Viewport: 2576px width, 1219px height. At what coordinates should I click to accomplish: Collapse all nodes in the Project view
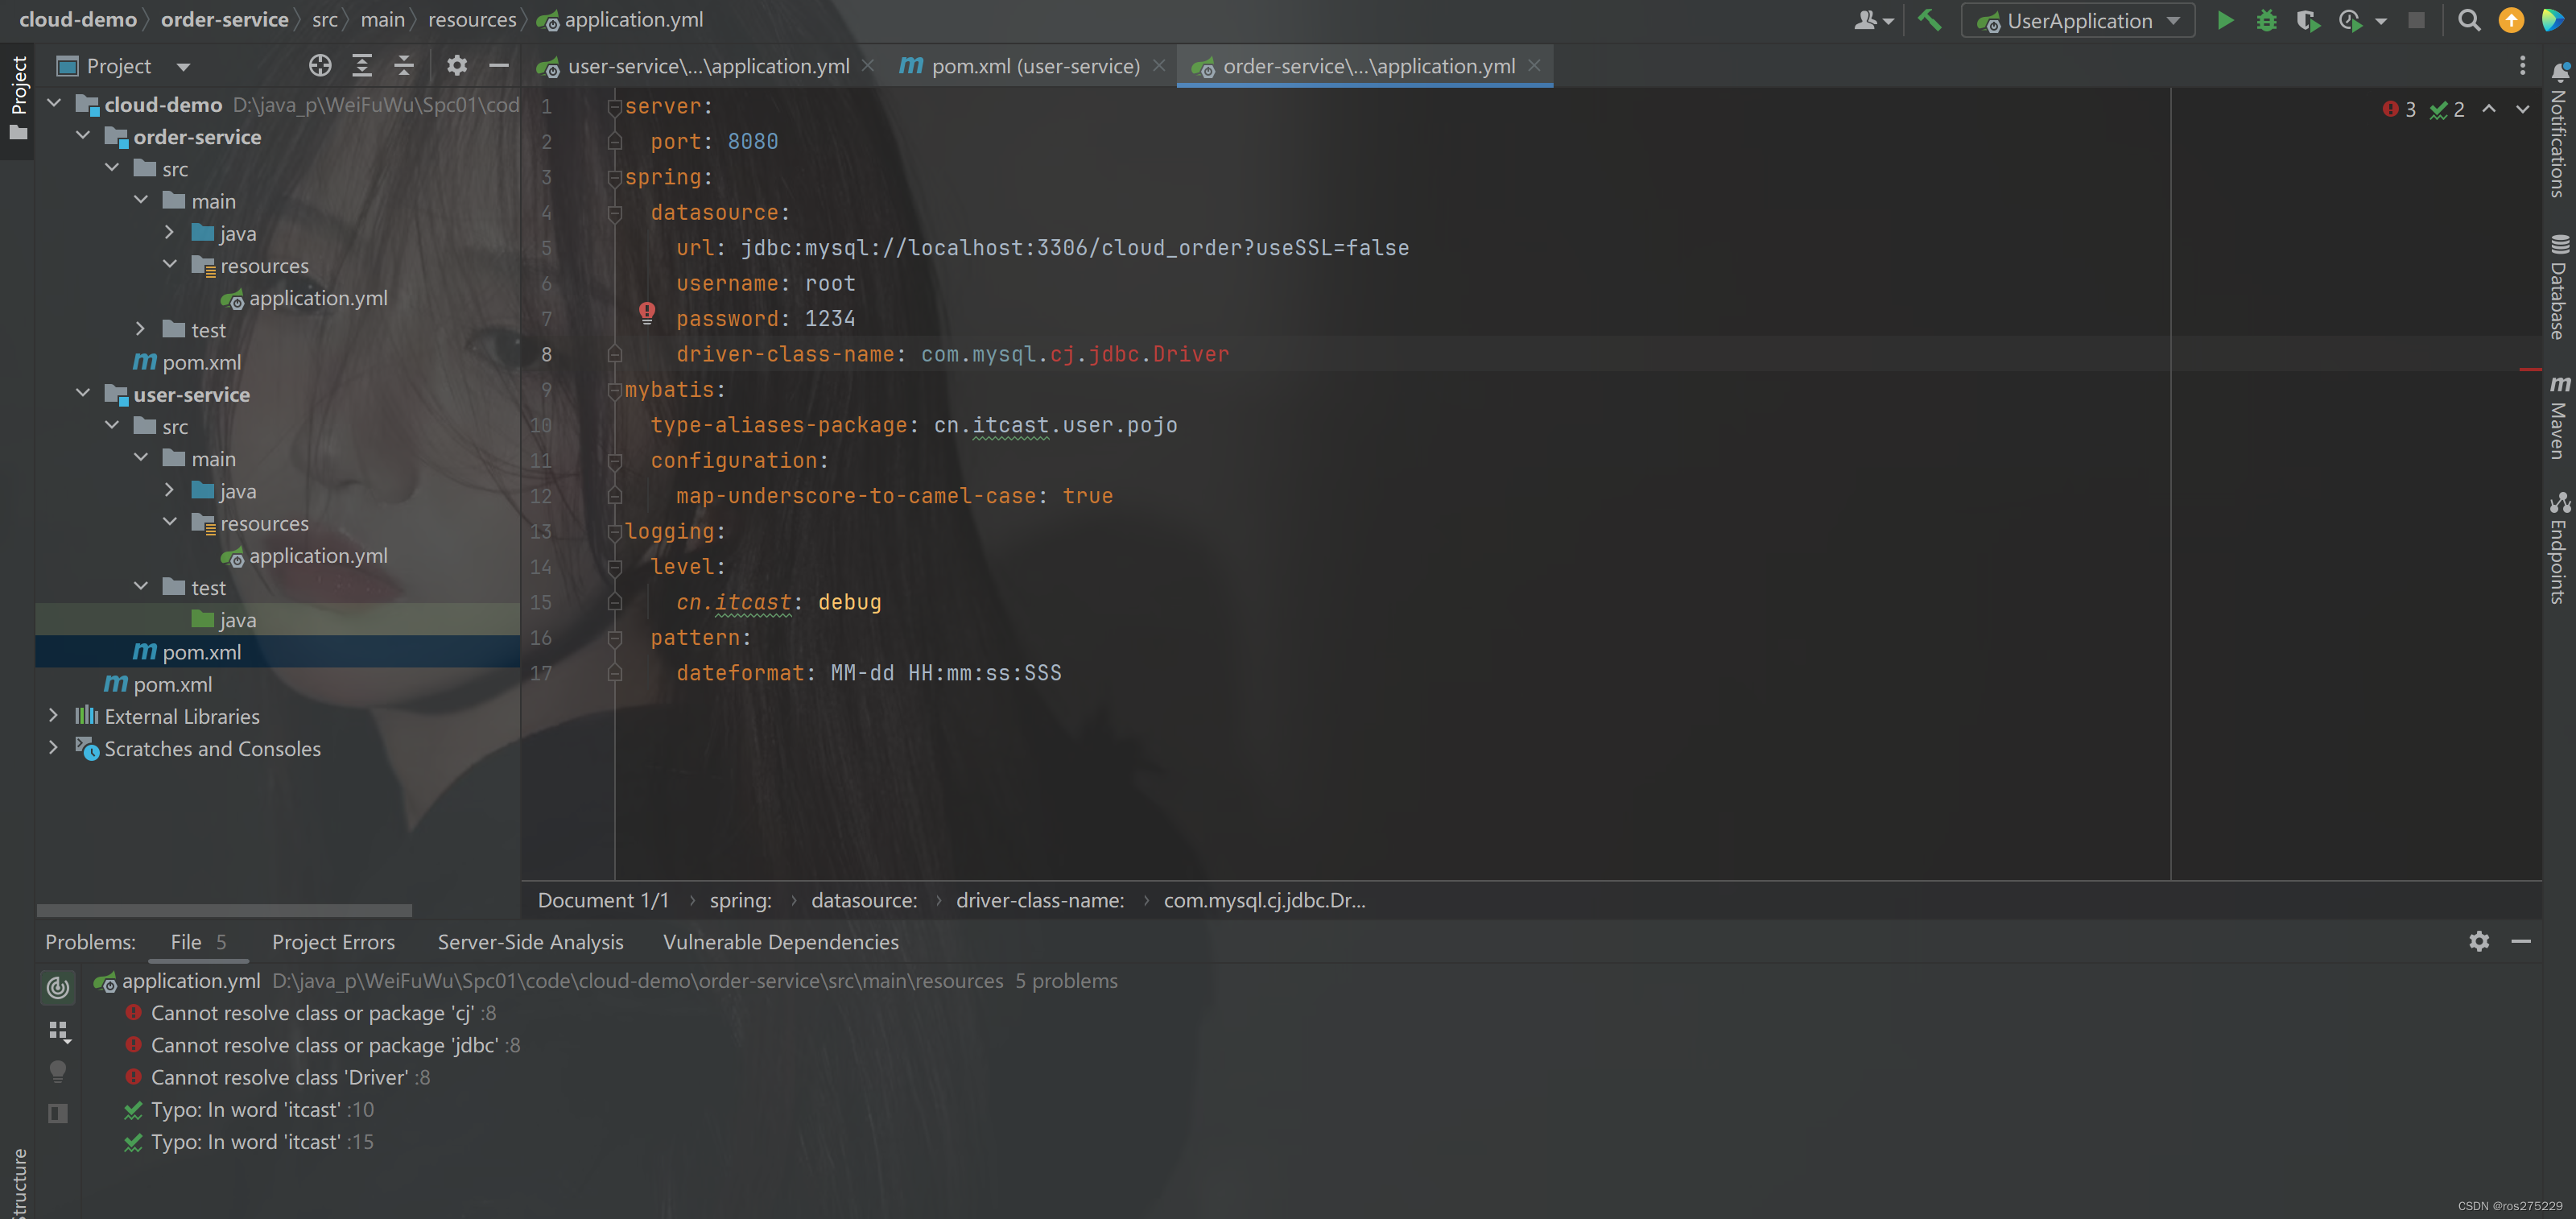403,65
